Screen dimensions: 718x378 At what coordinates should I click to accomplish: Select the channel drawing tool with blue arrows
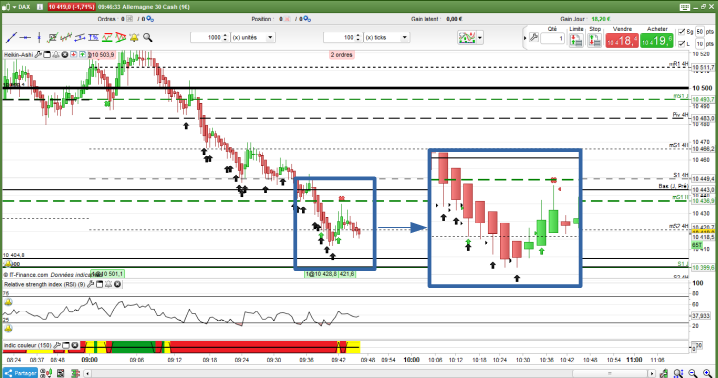click(x=80, y=38)
